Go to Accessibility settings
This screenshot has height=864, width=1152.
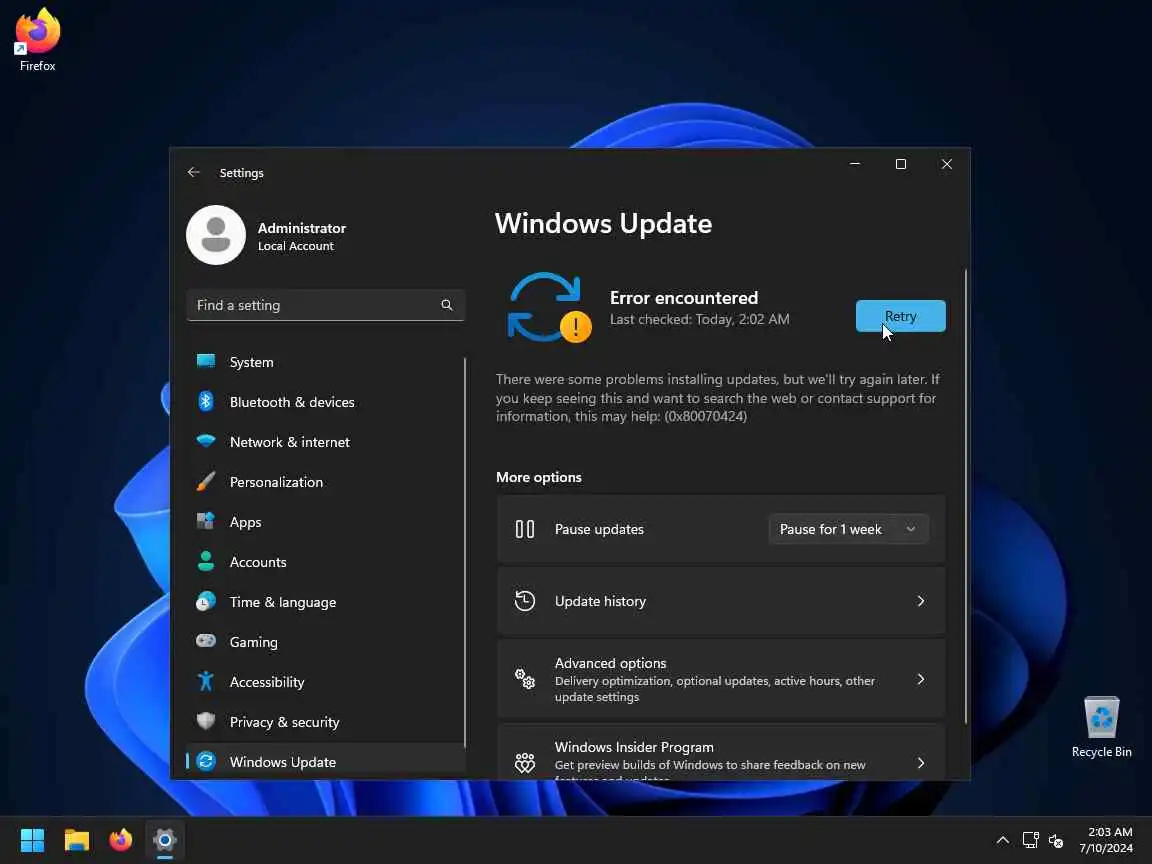point(325,682)
